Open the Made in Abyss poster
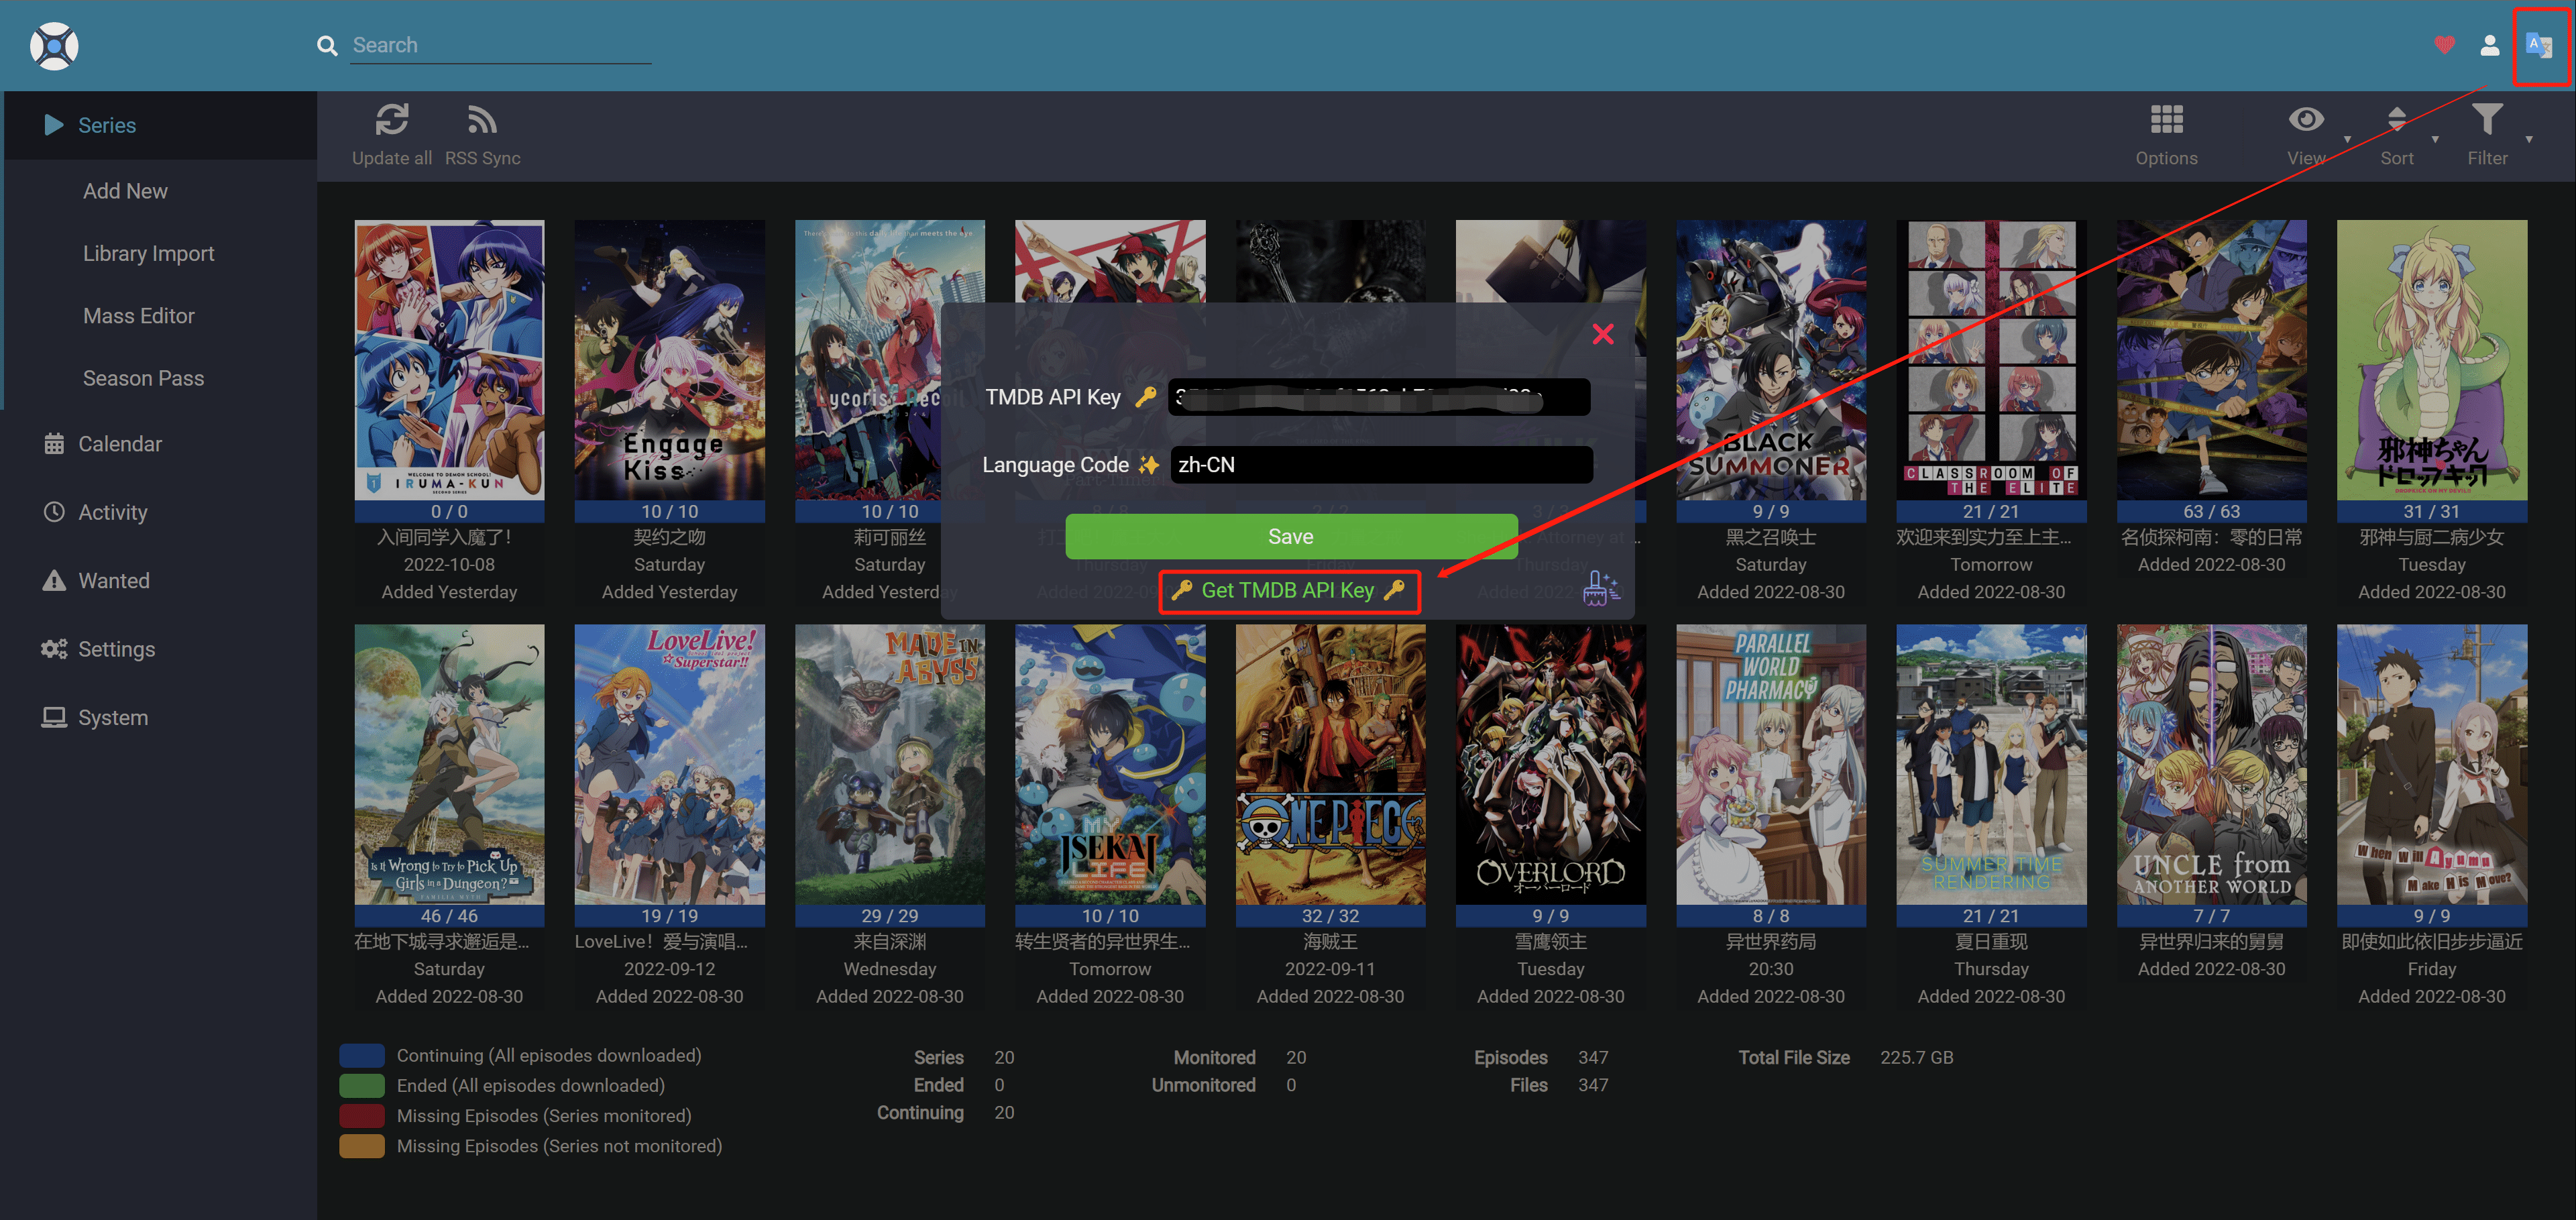This screenshot has height=1220, width=2576. pos(890,765)
